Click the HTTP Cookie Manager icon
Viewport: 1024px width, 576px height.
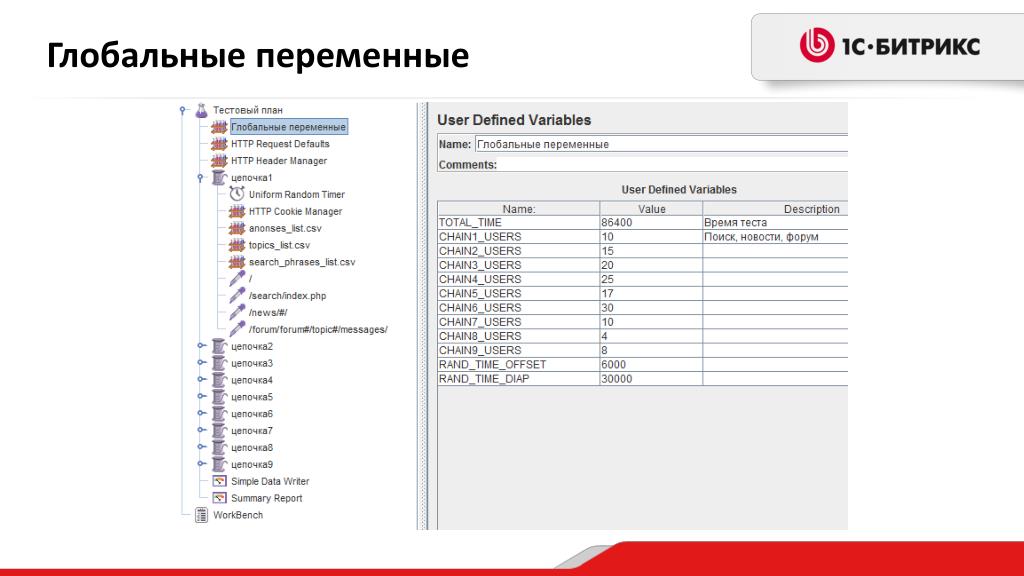[x=237, y=211]
